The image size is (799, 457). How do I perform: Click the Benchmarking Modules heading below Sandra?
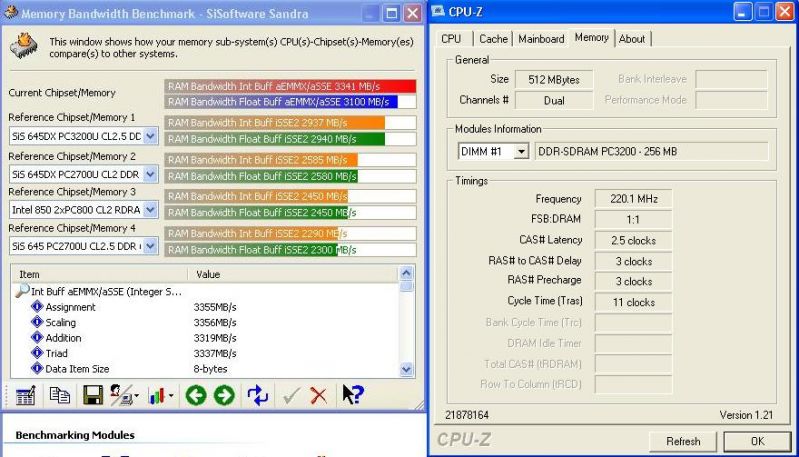[x=75, y=435]
